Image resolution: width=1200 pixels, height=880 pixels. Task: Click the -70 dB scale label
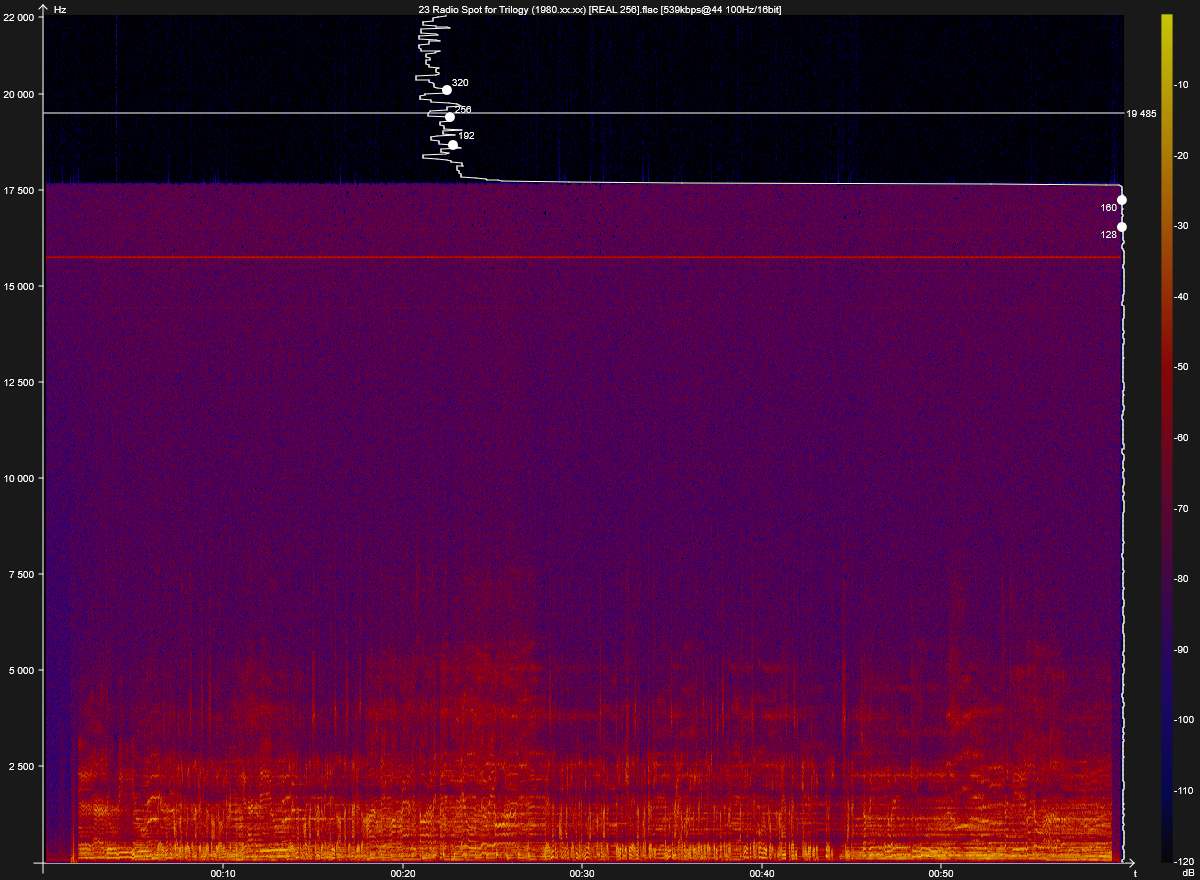tap(1181, 508)
